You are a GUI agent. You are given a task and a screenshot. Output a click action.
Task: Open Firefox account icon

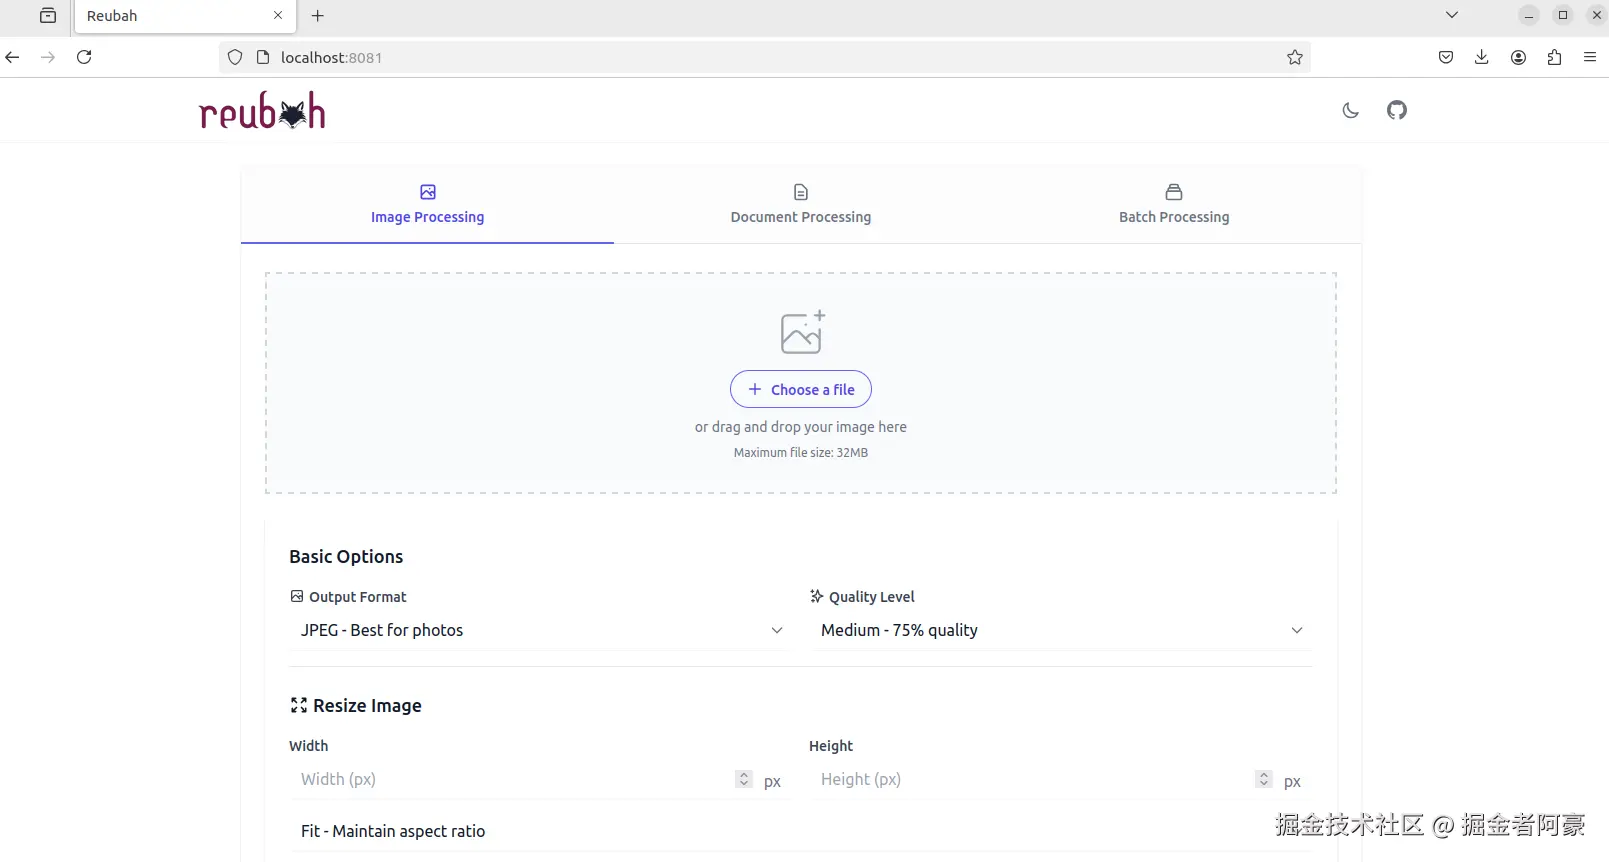[1518, 58]
